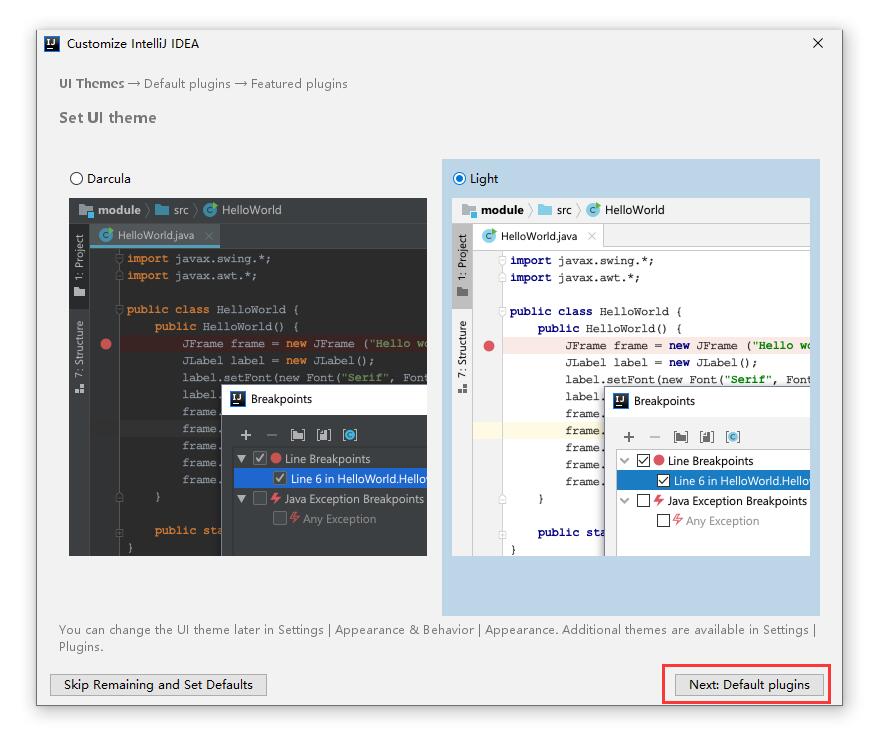
Task: Click group by file icon in Darcula preview
Action: pos(324,435)
